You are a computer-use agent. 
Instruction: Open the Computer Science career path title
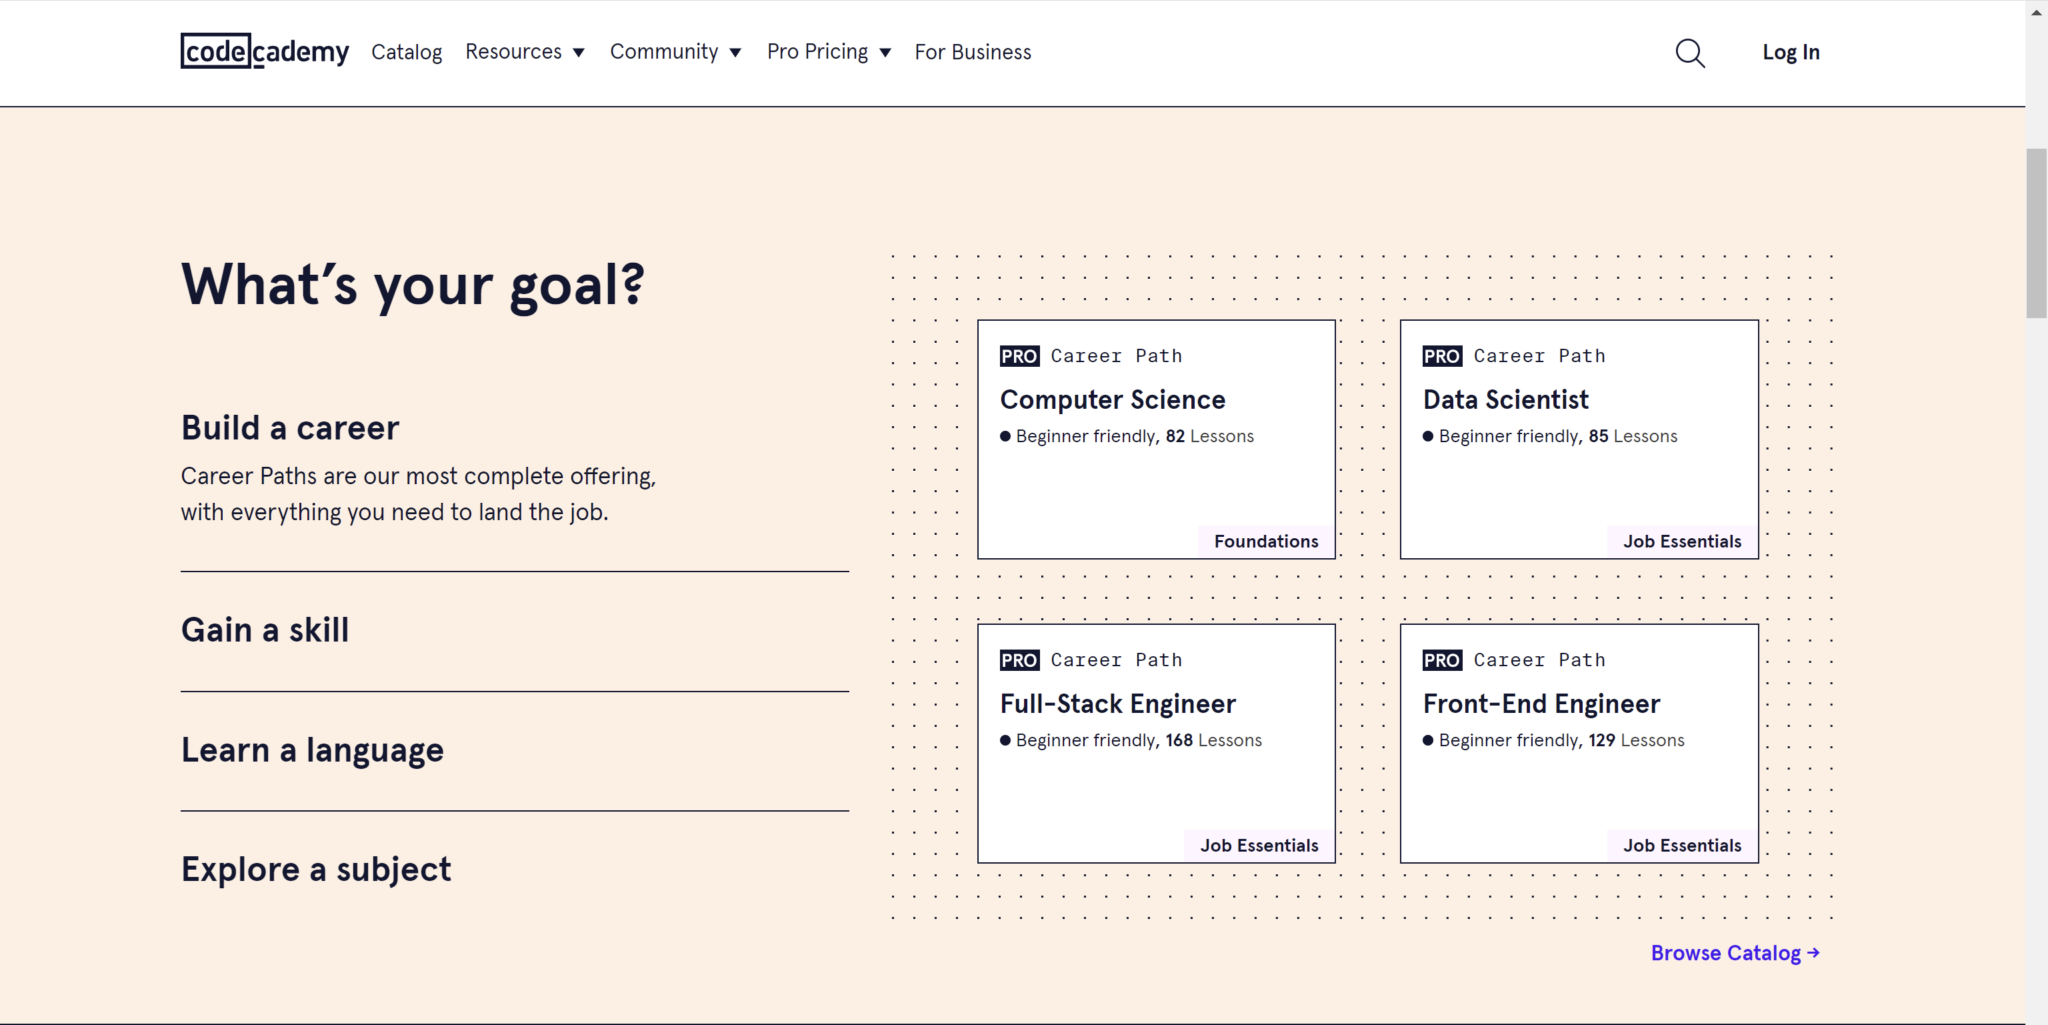tap(1112, 400)
